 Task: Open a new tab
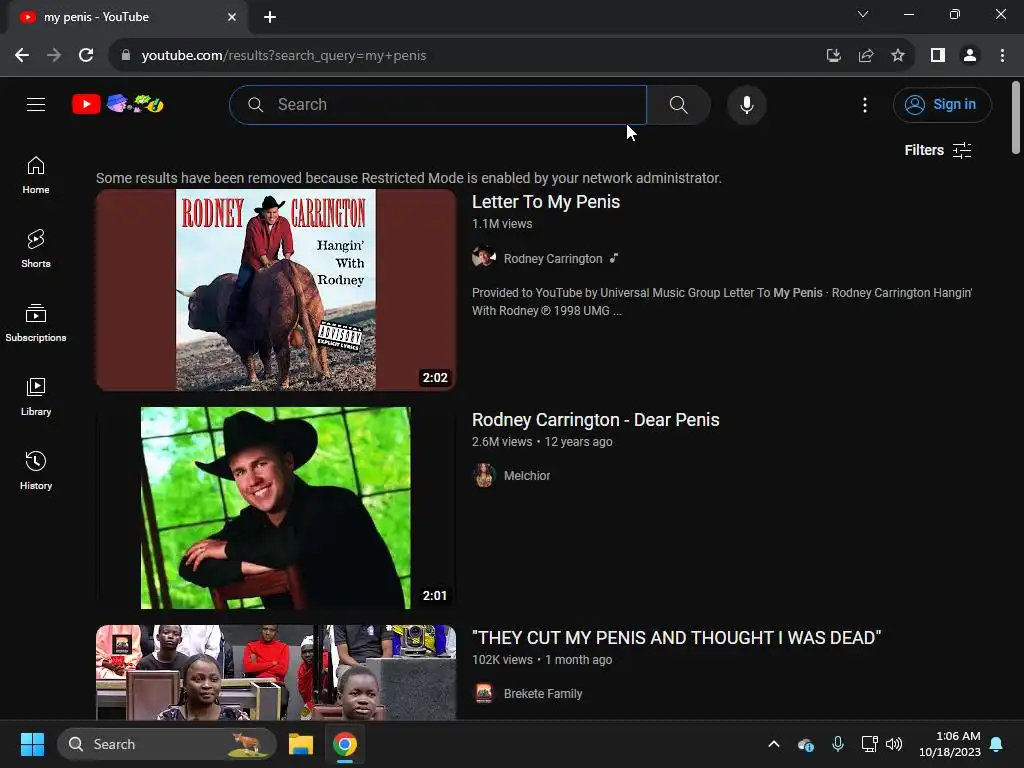pos(270,17)
